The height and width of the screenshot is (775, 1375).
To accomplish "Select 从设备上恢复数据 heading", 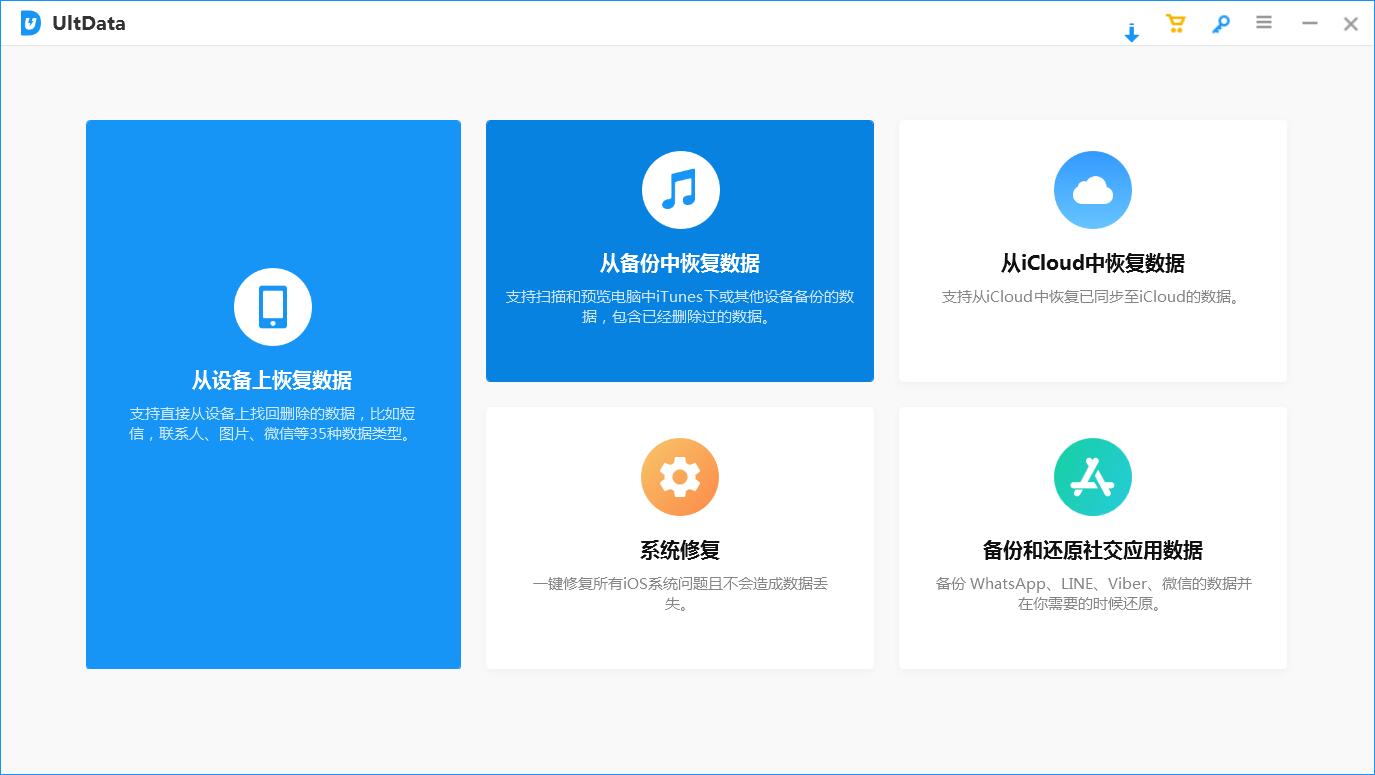I will pyautogui.click(x=272, y=380).
